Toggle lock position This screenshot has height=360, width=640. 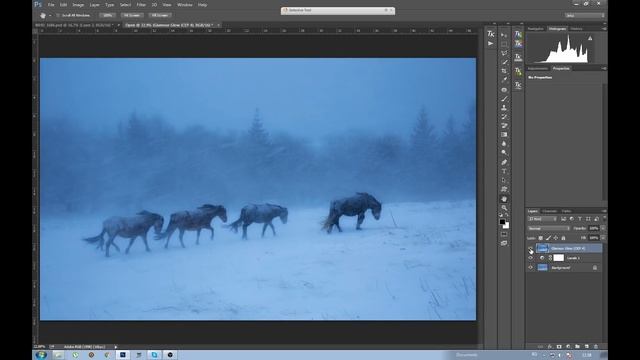coord(556,238)
